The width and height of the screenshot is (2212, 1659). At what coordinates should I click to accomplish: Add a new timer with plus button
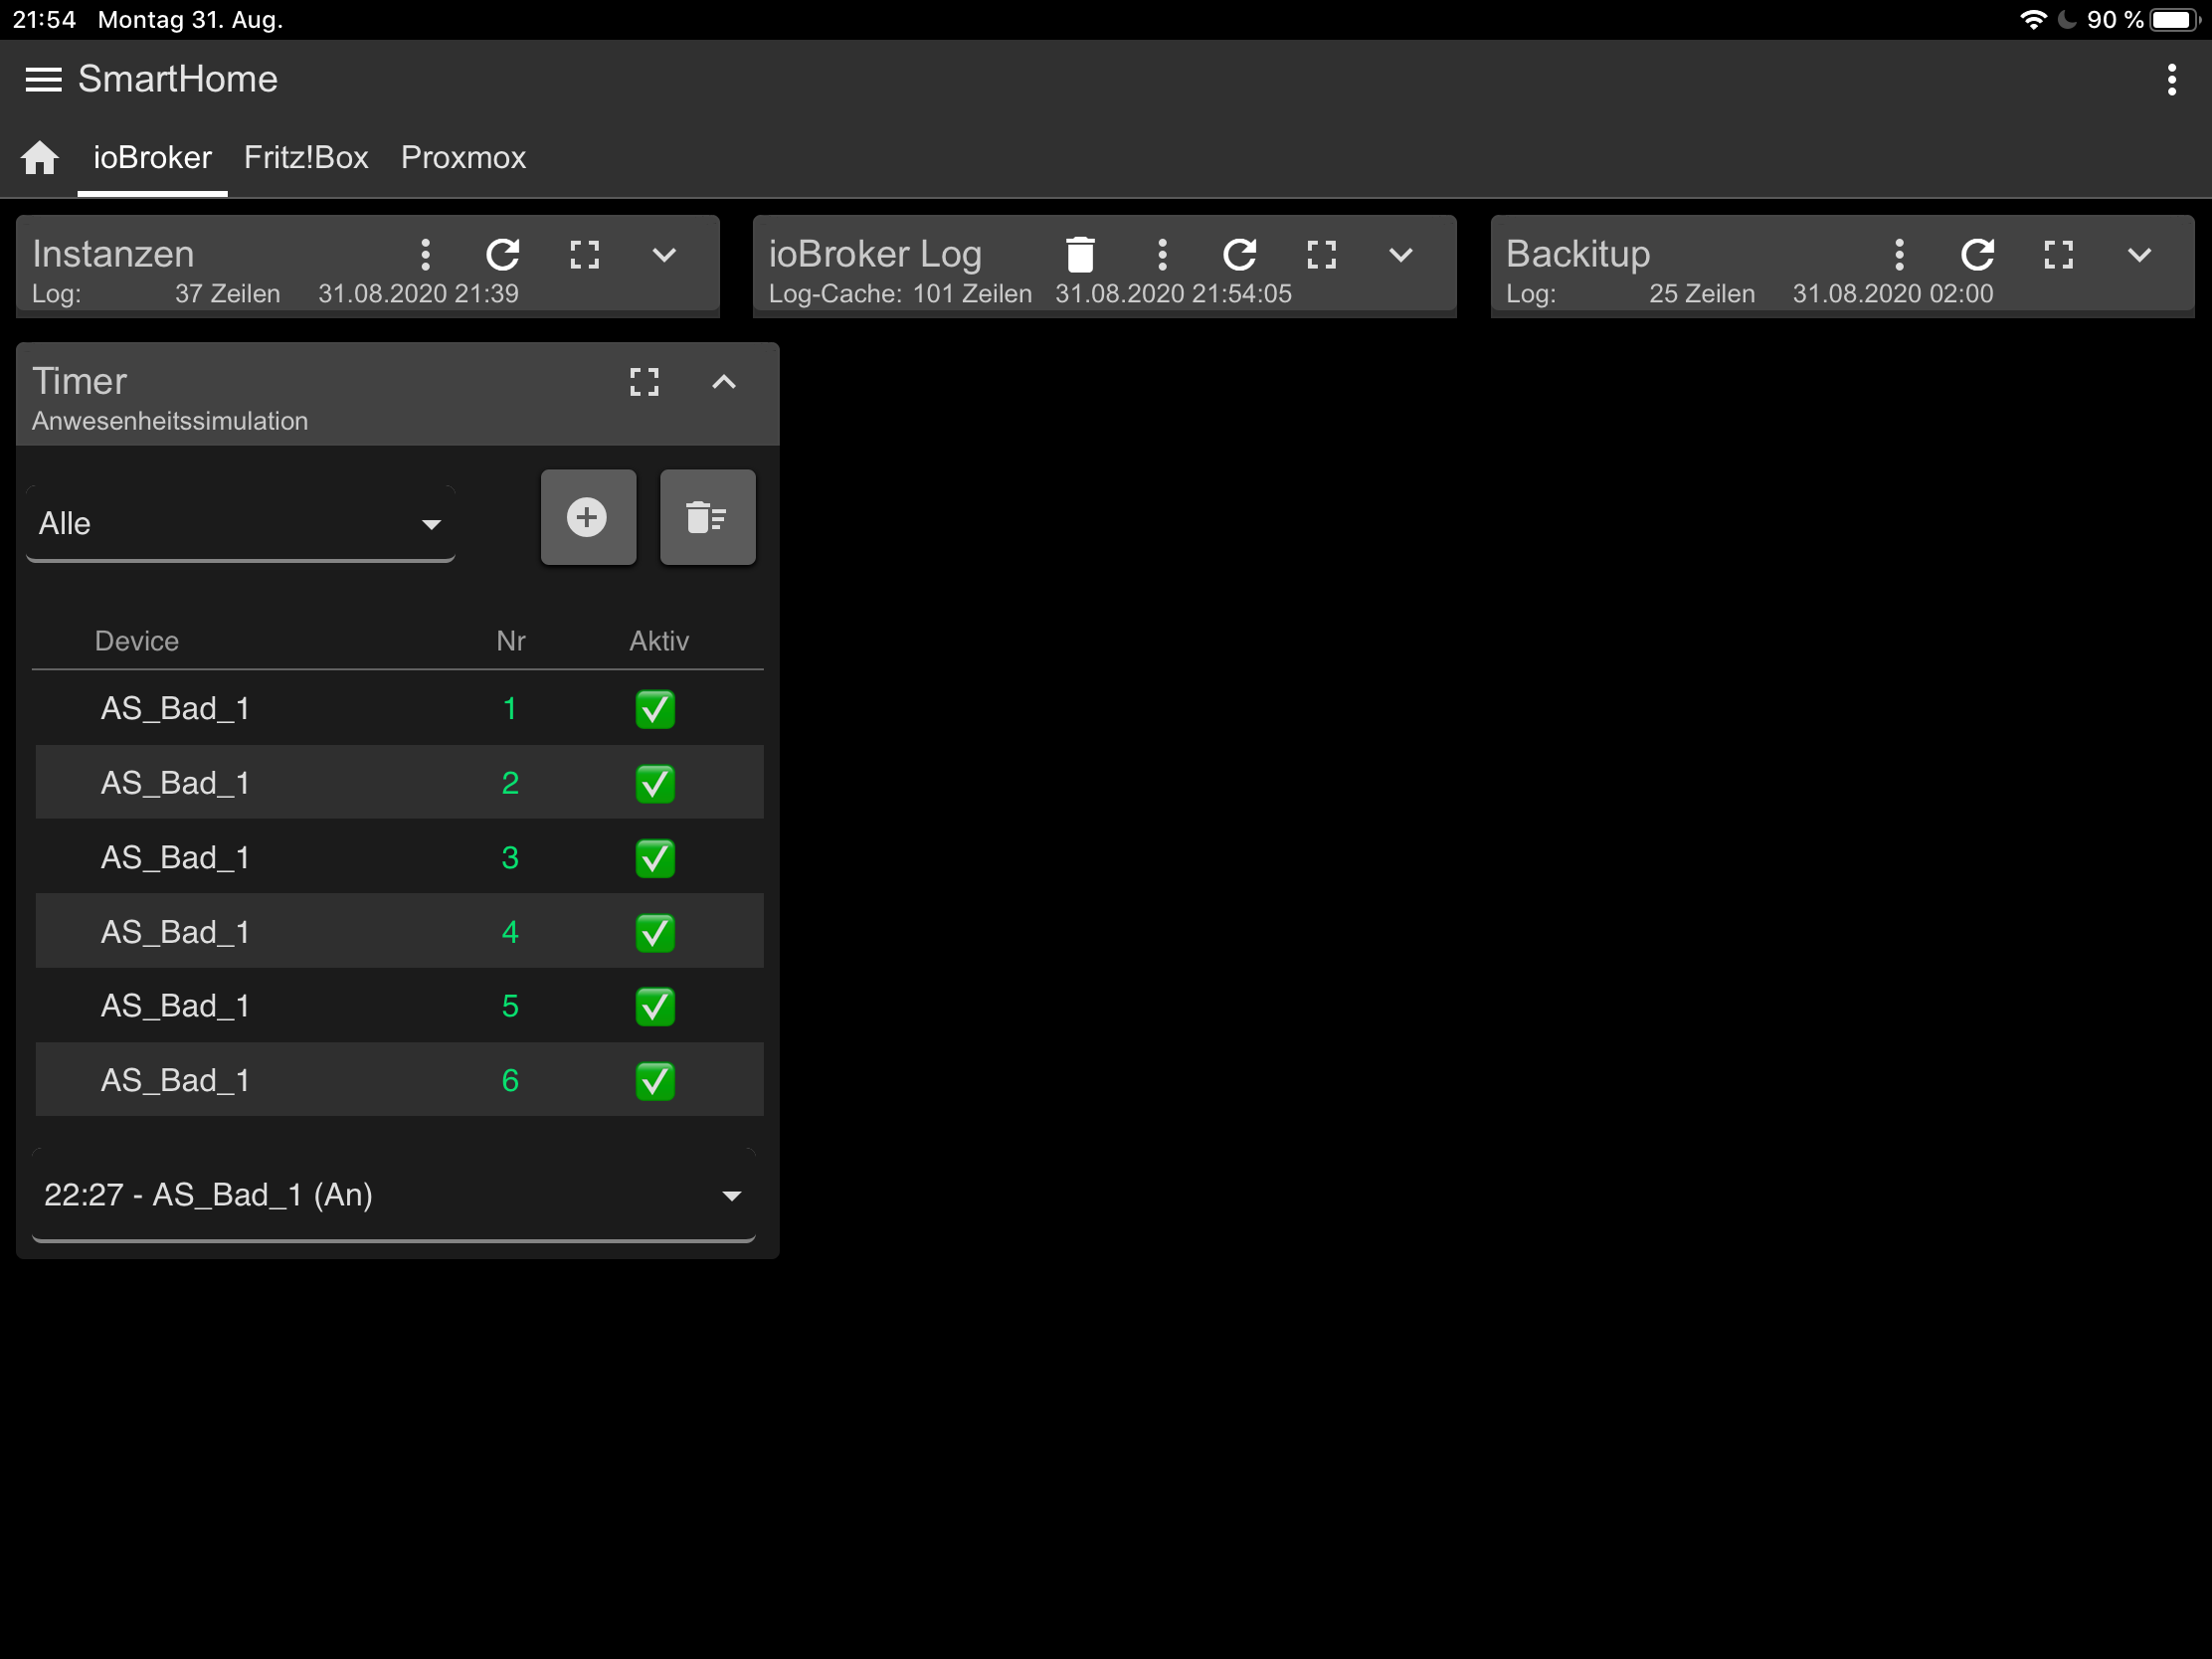pos(588,517)
